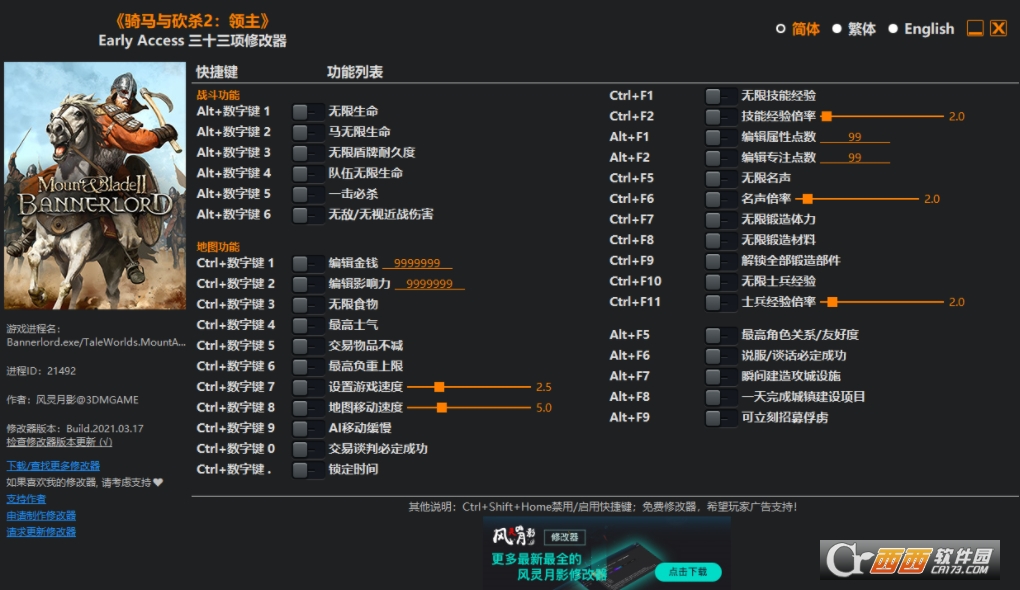The height and width of the screenshot is (590, 1020).
Task: Click 进程ID: 21492 text
Action: (41, 371)
